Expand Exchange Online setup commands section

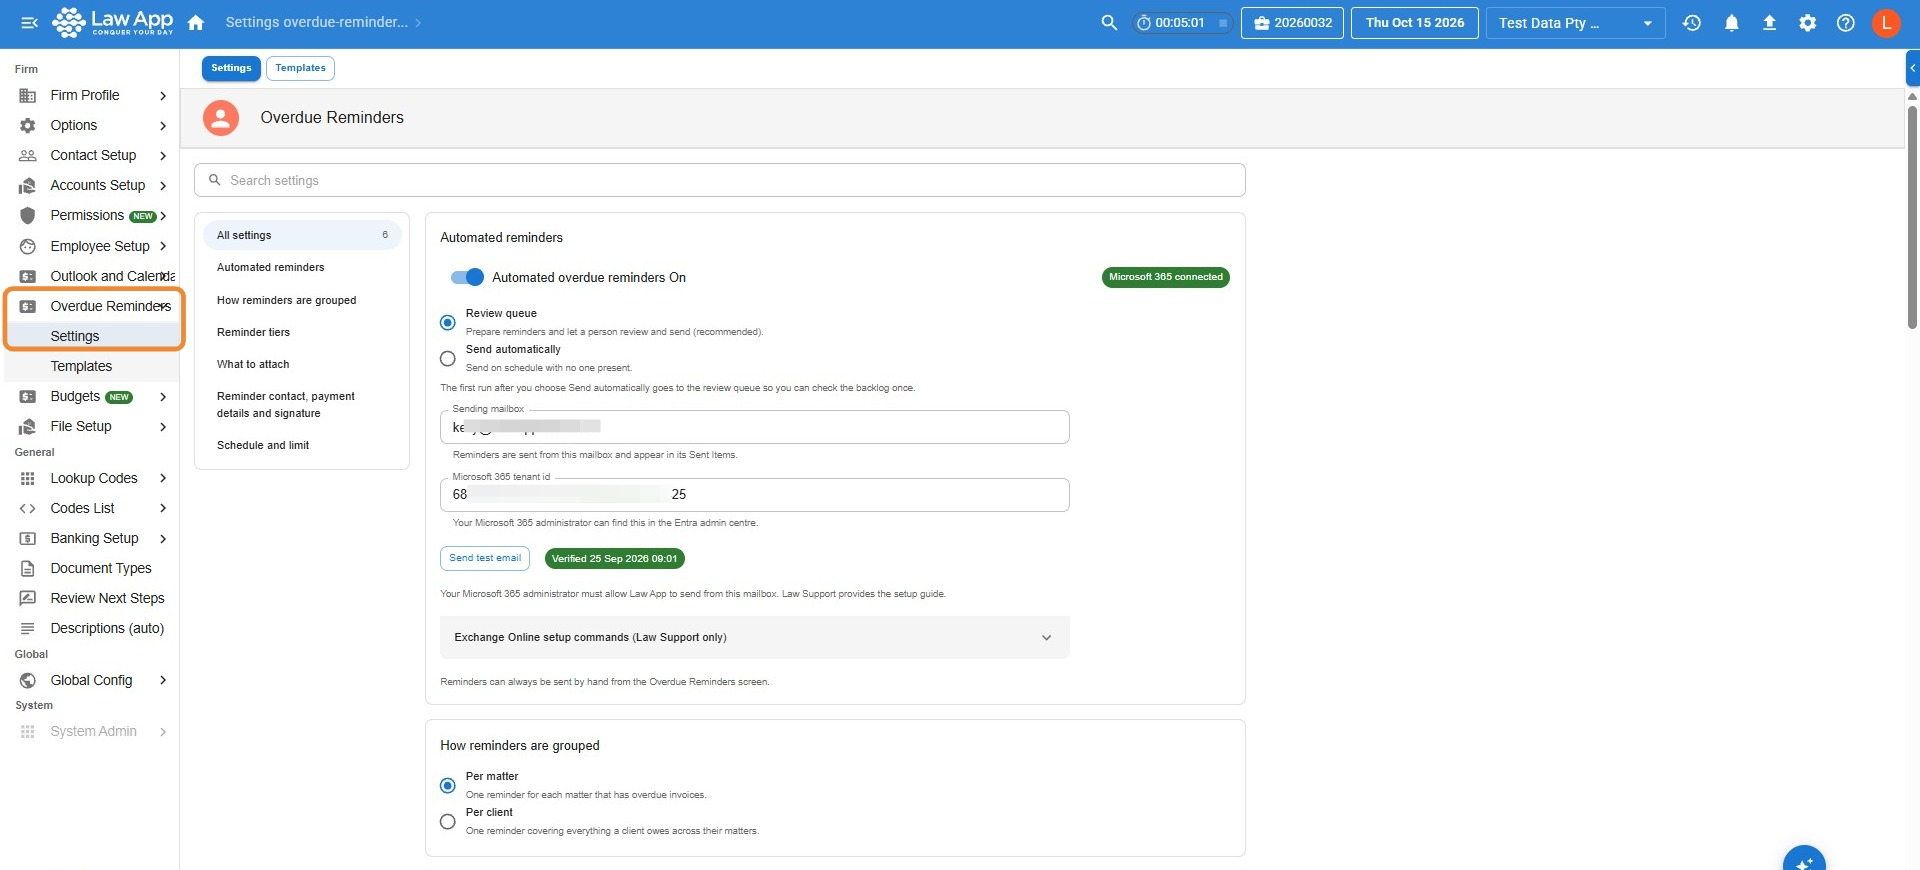[x=755, y=637]
